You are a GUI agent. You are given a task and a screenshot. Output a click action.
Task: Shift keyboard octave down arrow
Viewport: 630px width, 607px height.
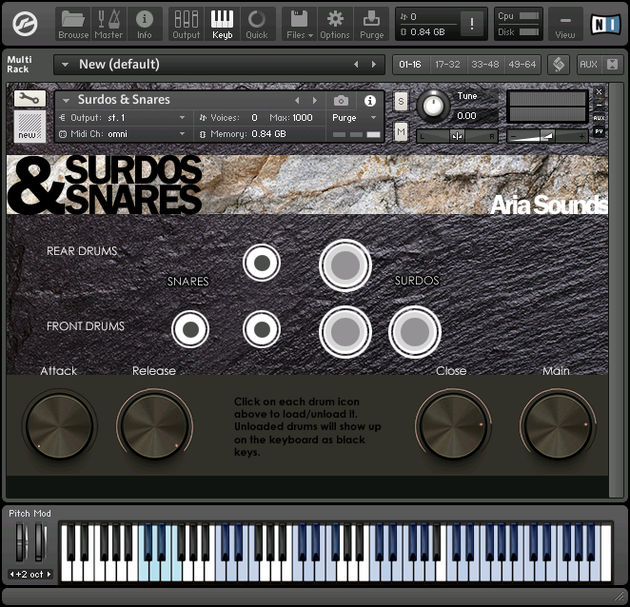(x=12, y=574)
